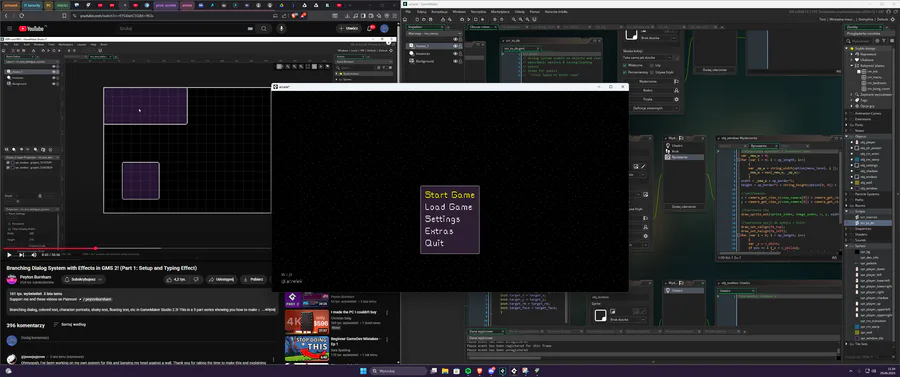Click Settings in the game window

coord(442,219)
